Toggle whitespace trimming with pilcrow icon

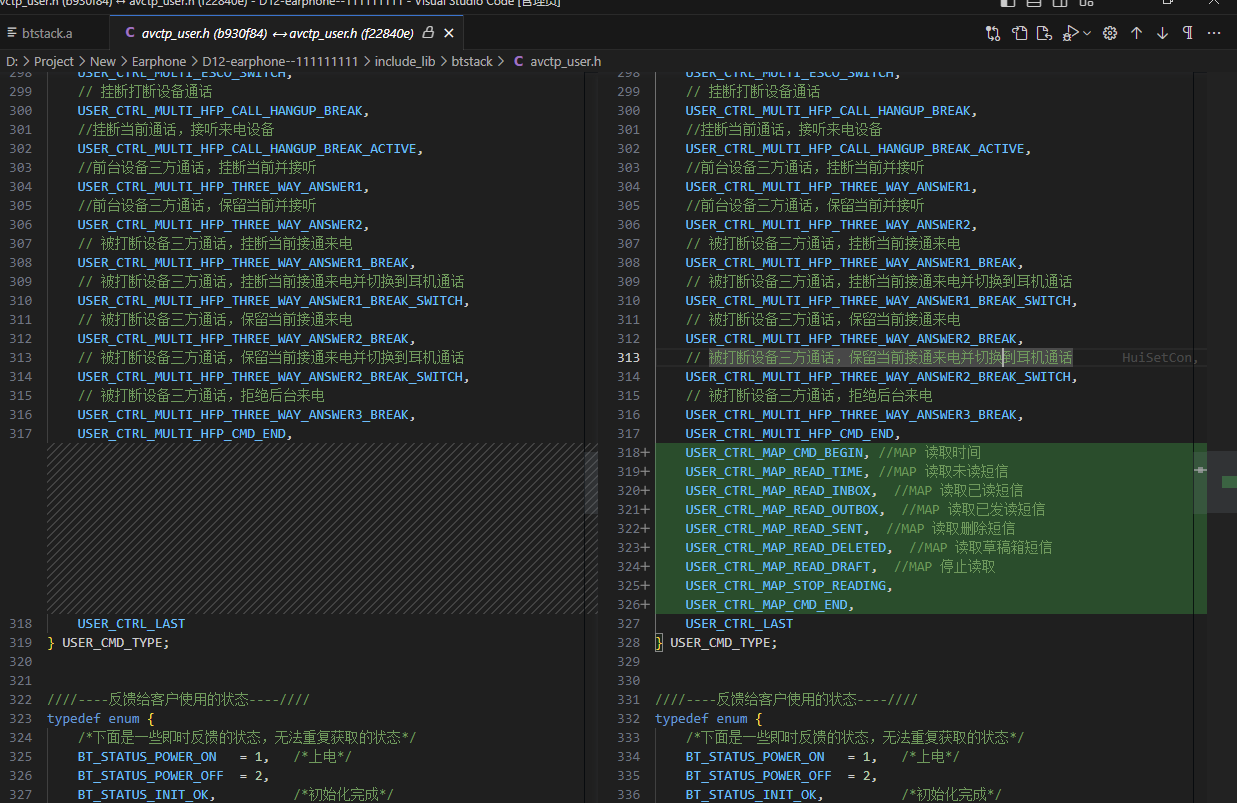(1188, 33)
